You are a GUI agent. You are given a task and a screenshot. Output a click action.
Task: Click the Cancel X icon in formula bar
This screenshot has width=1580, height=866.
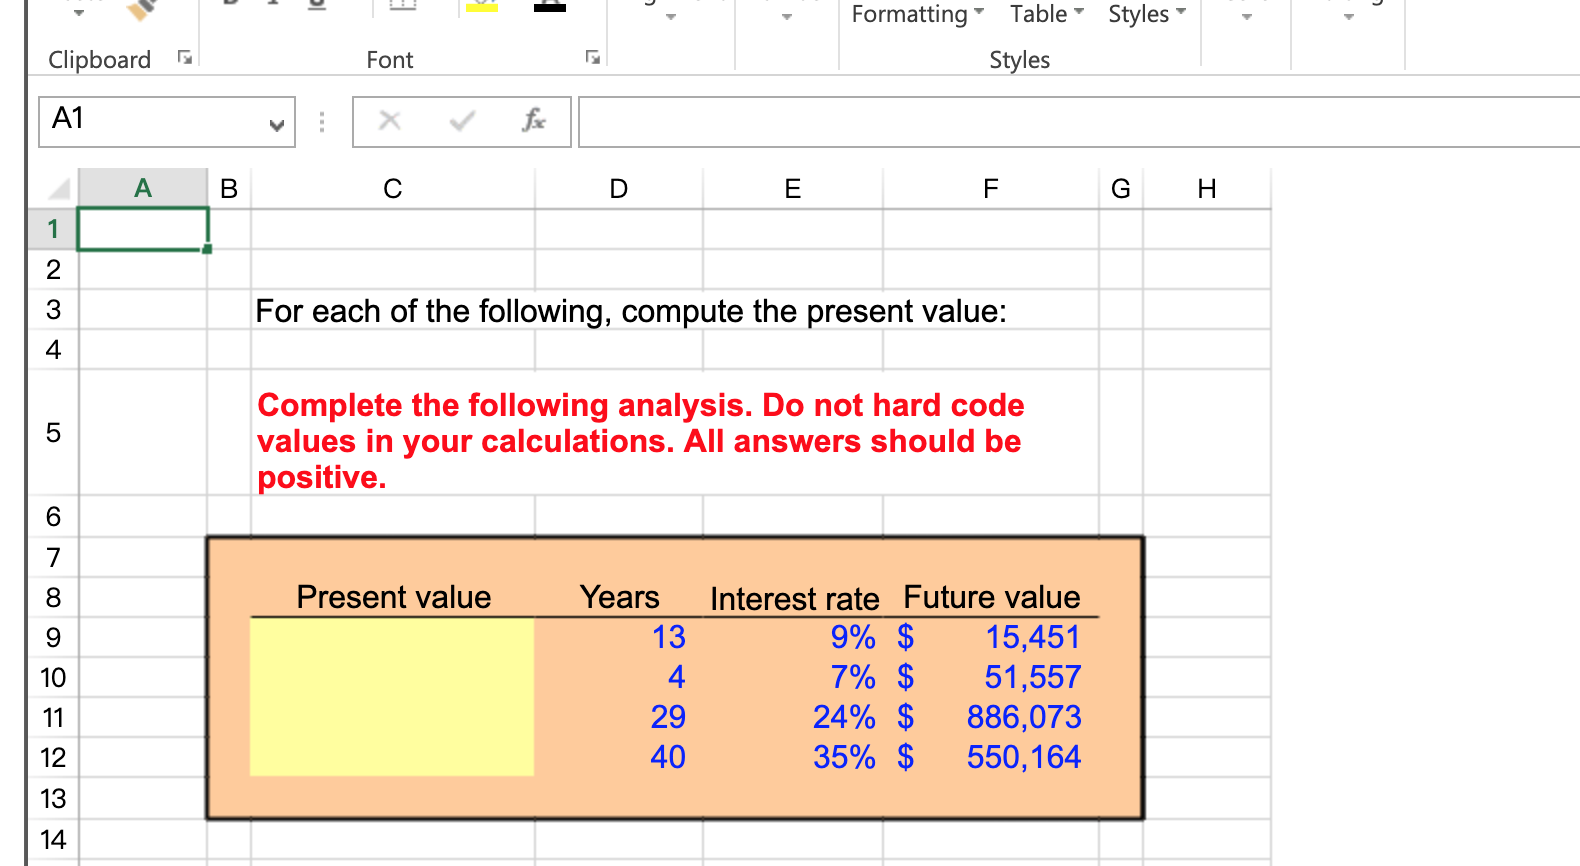tap(390, 121)
